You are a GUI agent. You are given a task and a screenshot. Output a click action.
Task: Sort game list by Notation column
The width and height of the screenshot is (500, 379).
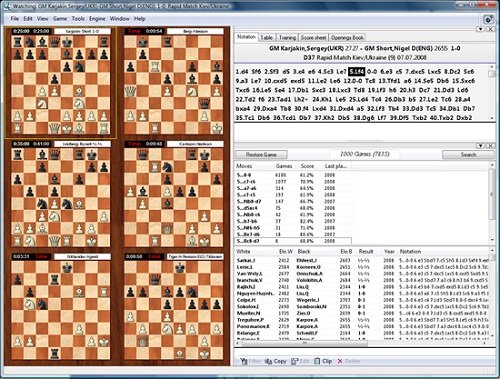coord(410,251)
